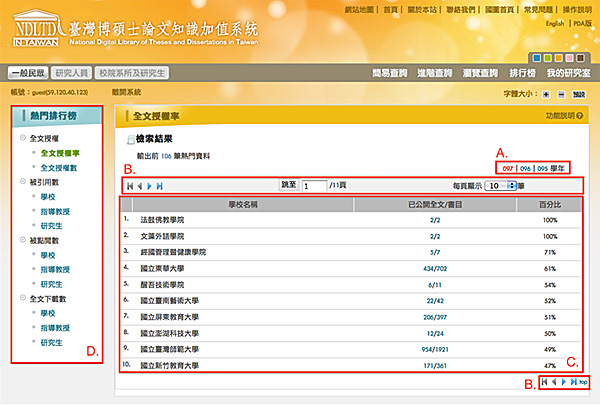Jump to last page using top pager

pyautogui.click(x=159, y=186)
